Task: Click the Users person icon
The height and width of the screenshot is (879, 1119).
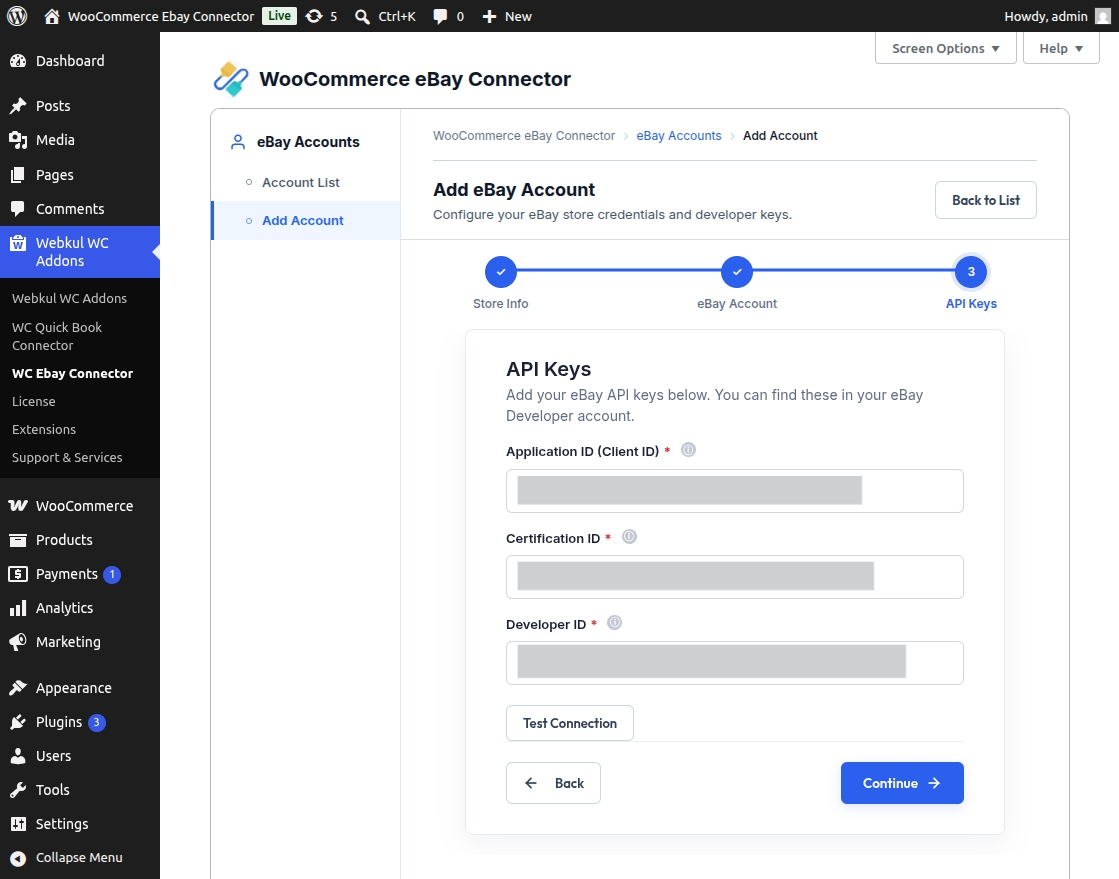Action: coord(18,756)
